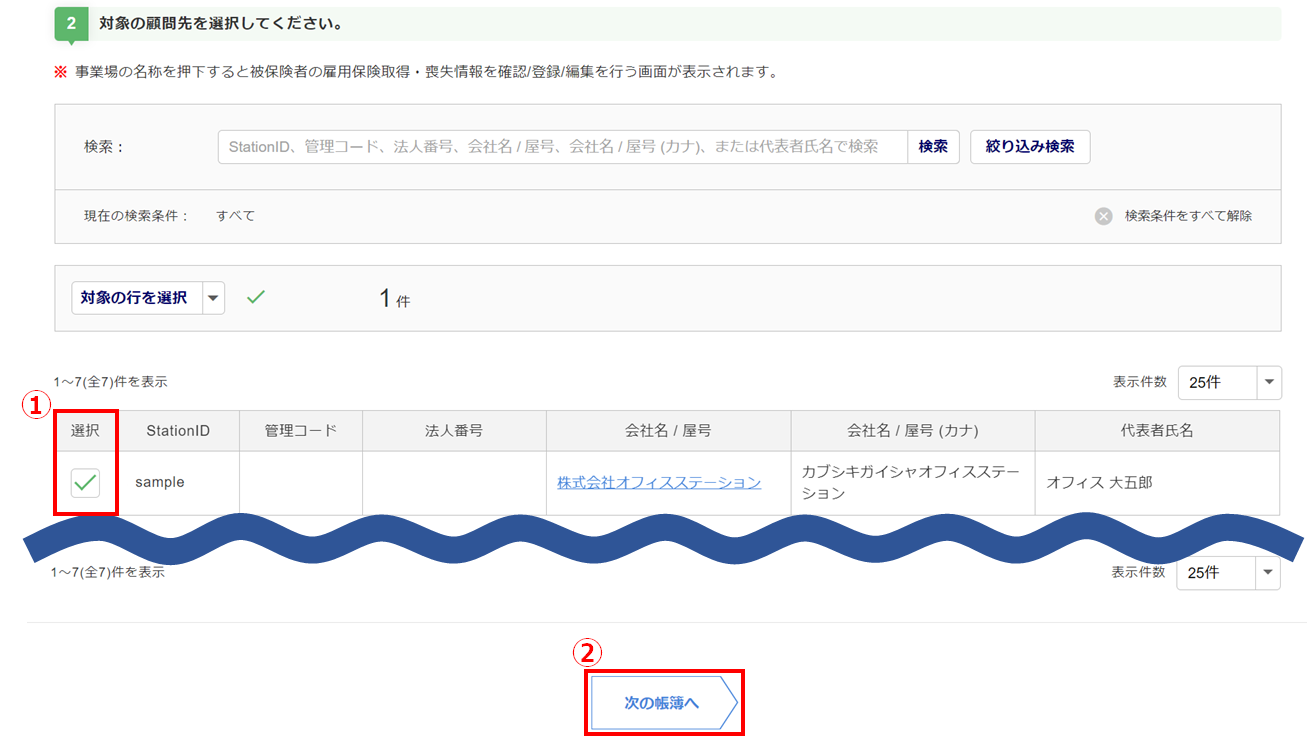Screen dimensions: 1307x745
Task: Click the StationID column header
Action: (x=178, y=431)
